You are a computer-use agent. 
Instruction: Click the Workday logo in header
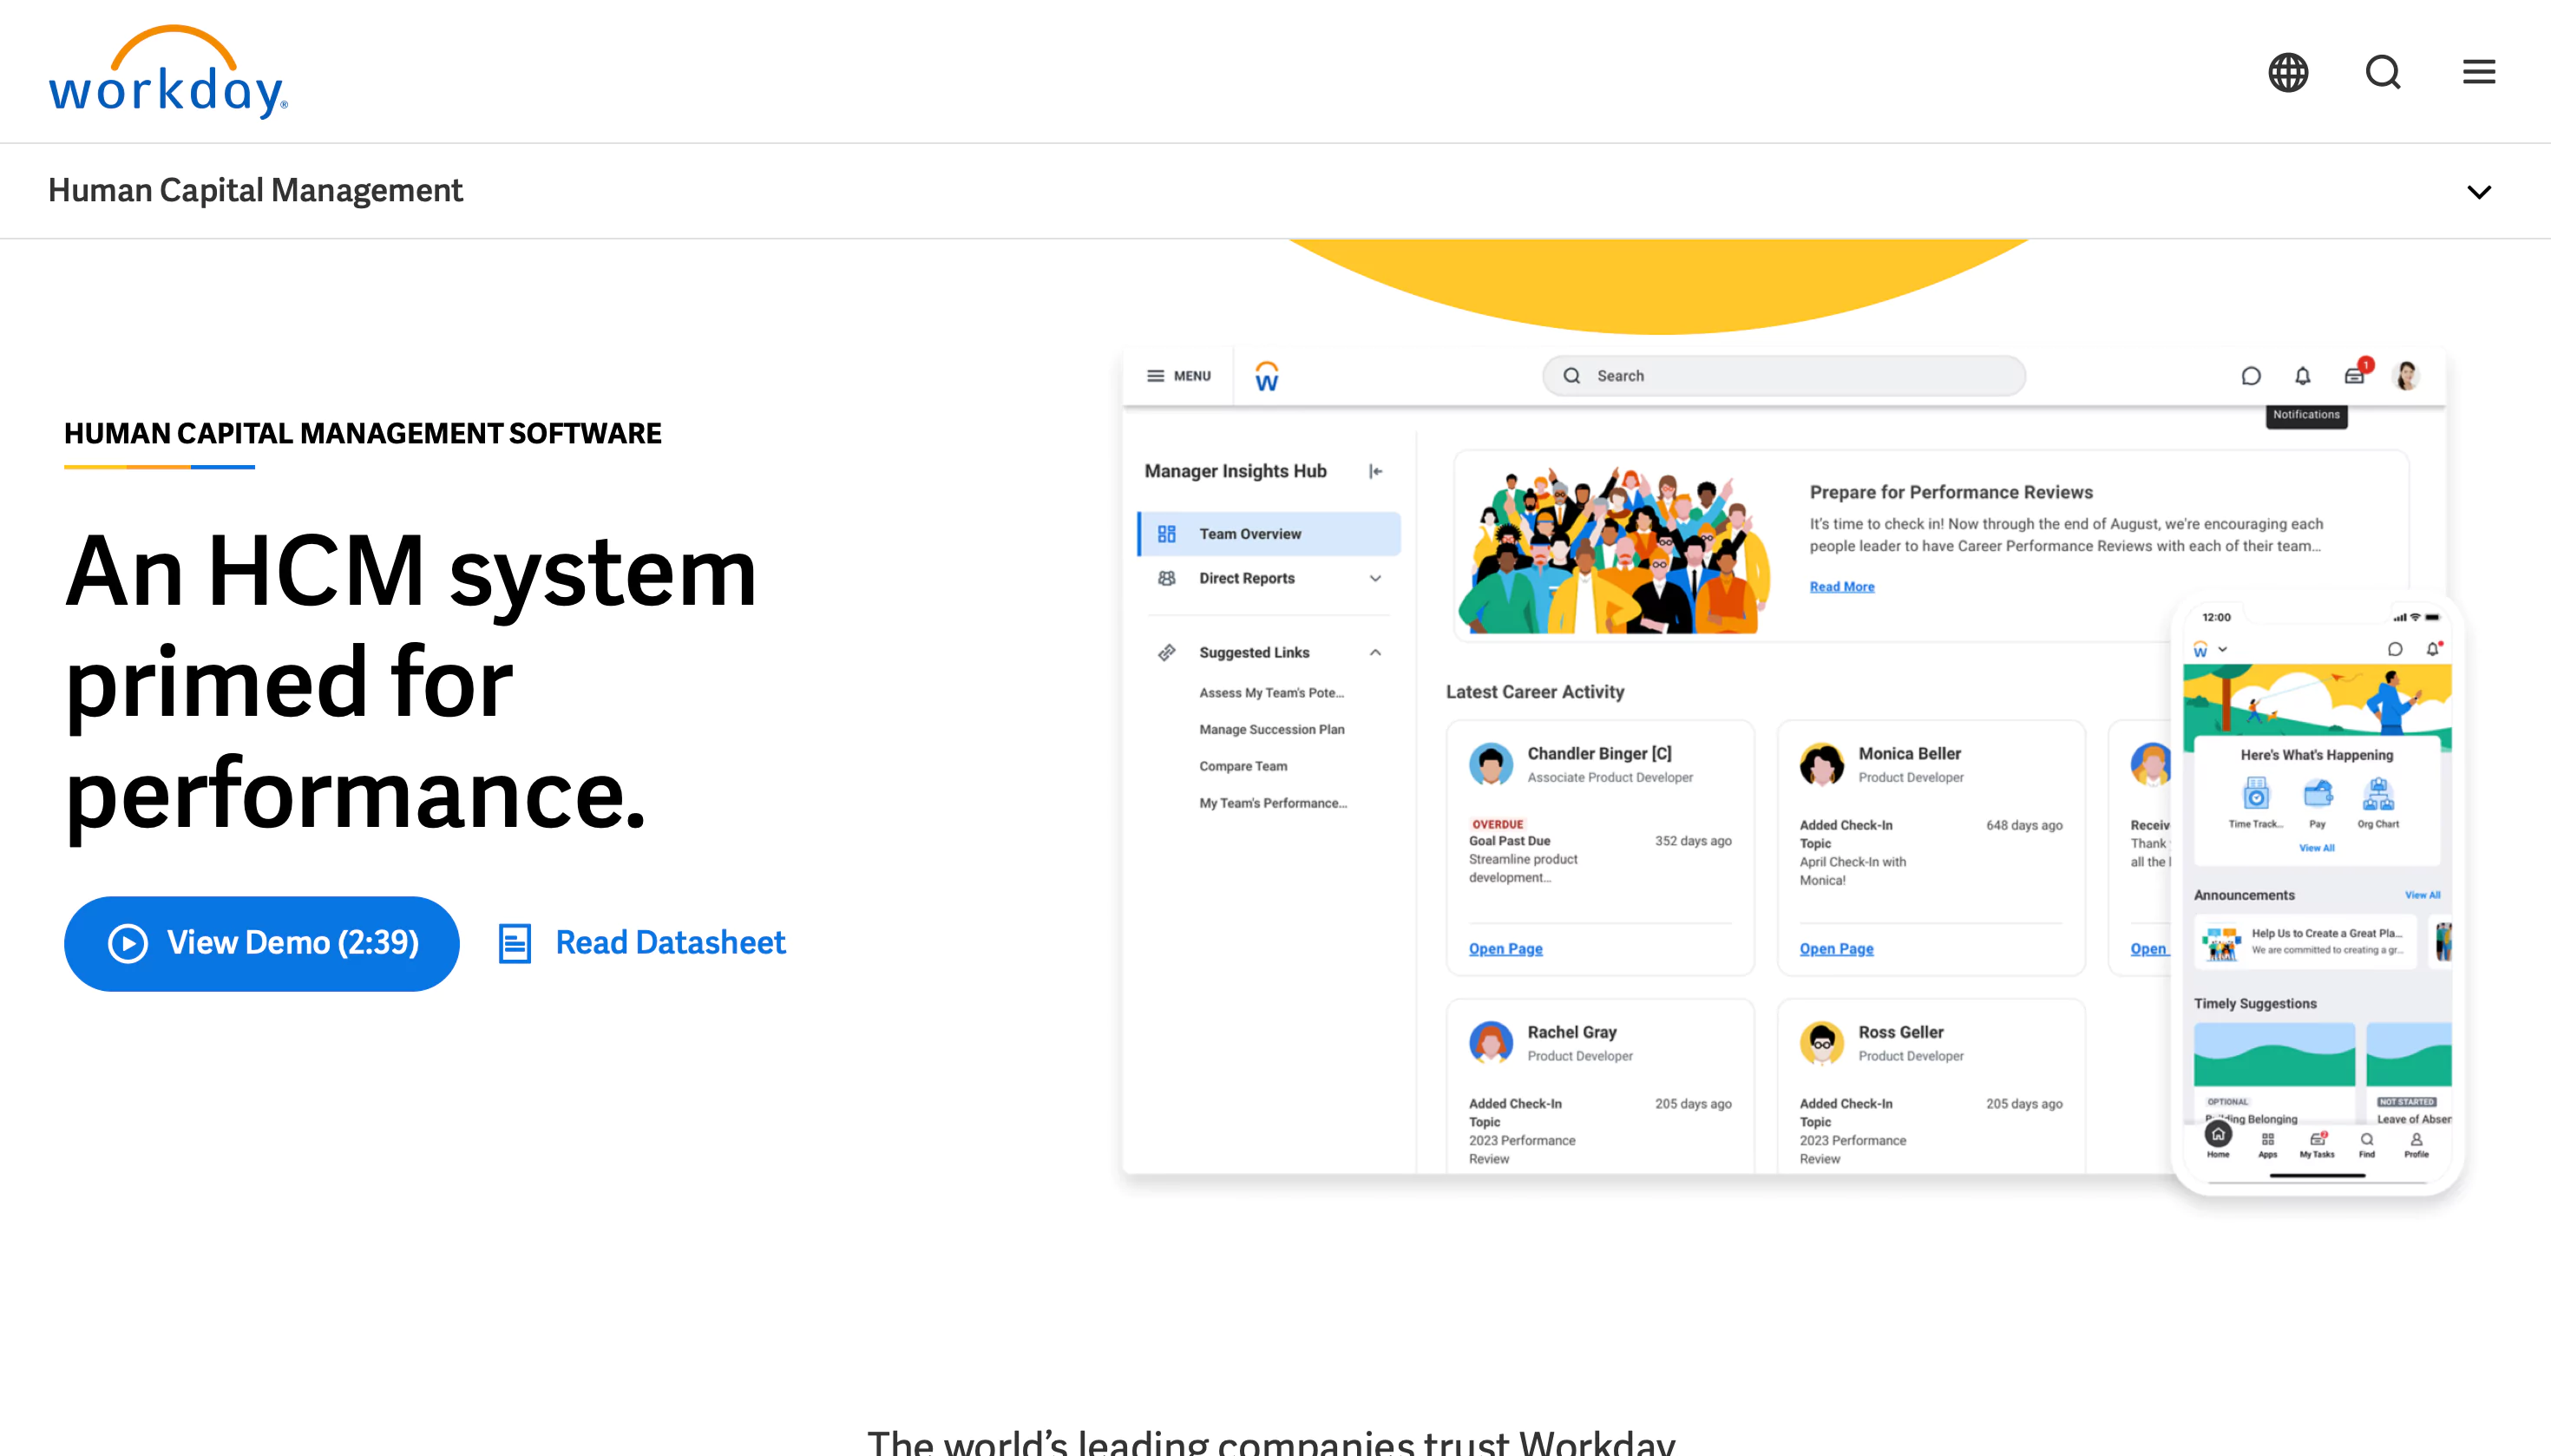click(x=168, y=71)
